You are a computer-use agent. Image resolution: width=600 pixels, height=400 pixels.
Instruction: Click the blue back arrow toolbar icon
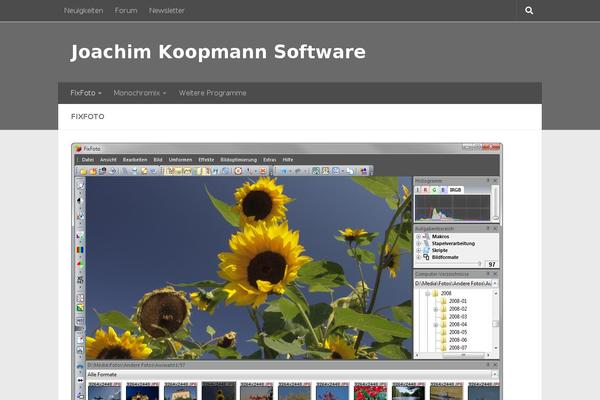[283, 171]
